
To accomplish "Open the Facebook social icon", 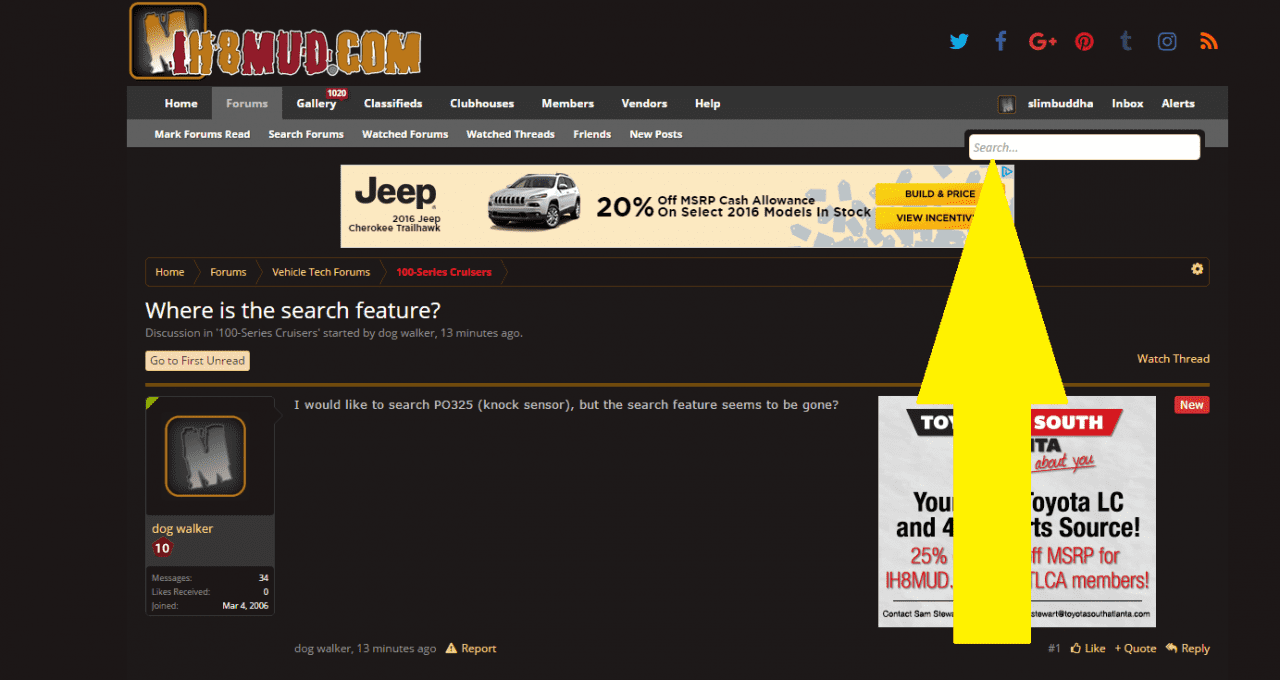I will pos(1000,41).
